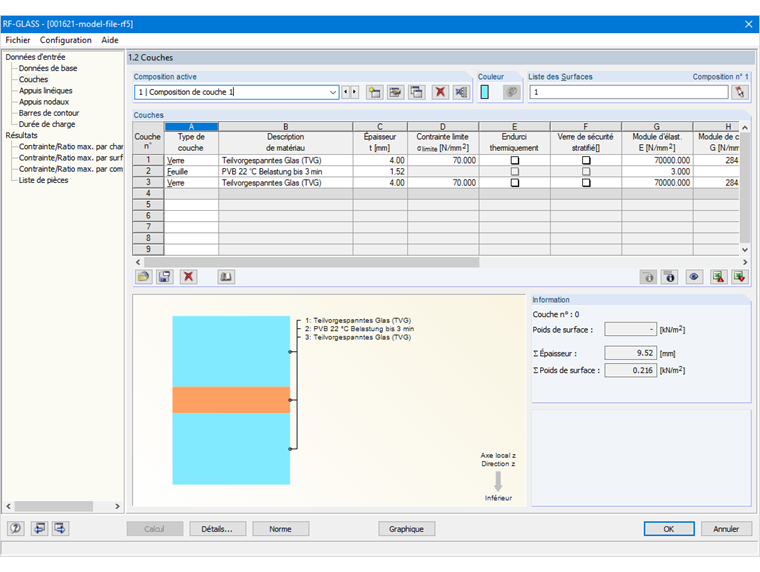Click the blue info icon under the table
760x572 pixels.
click(x=670, y=277)
